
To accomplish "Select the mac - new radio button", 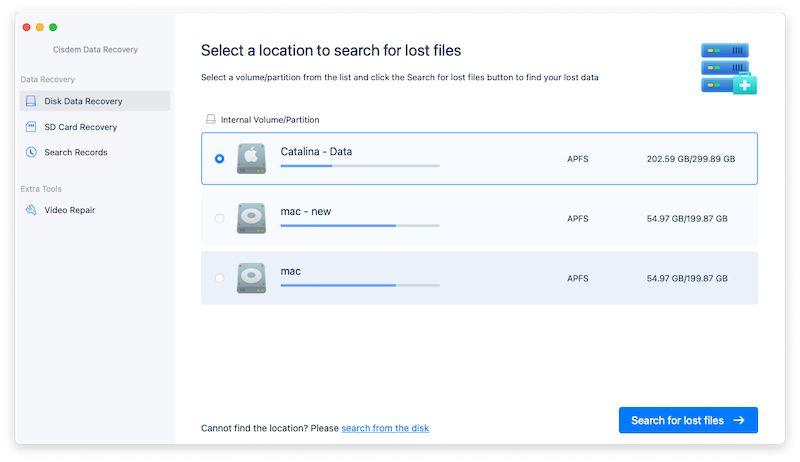I will [x=220, y=218].
